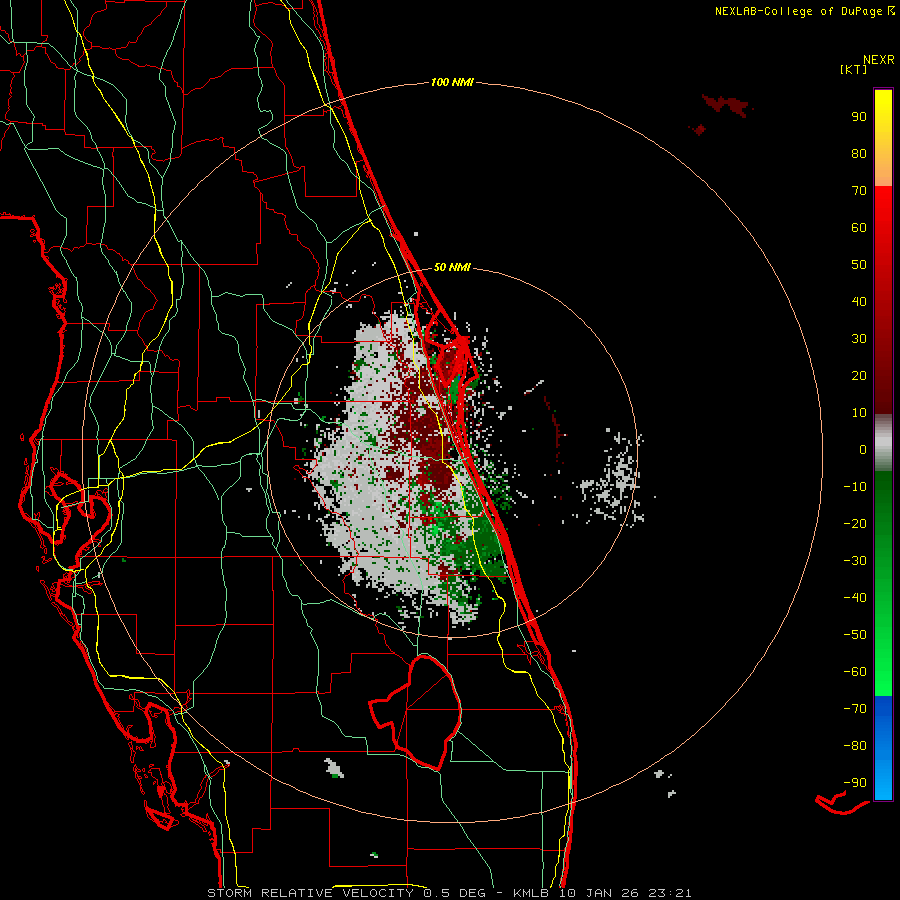900x900 pixels.
Task: Select the -10 scale label
Action: coord(855,487)
